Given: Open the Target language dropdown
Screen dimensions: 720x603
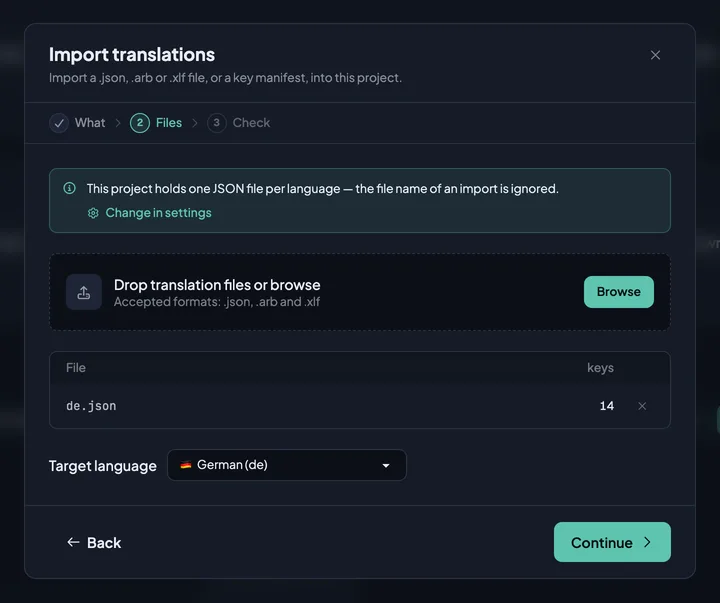Looking at the screenshot, I should (x=287, y=465).
